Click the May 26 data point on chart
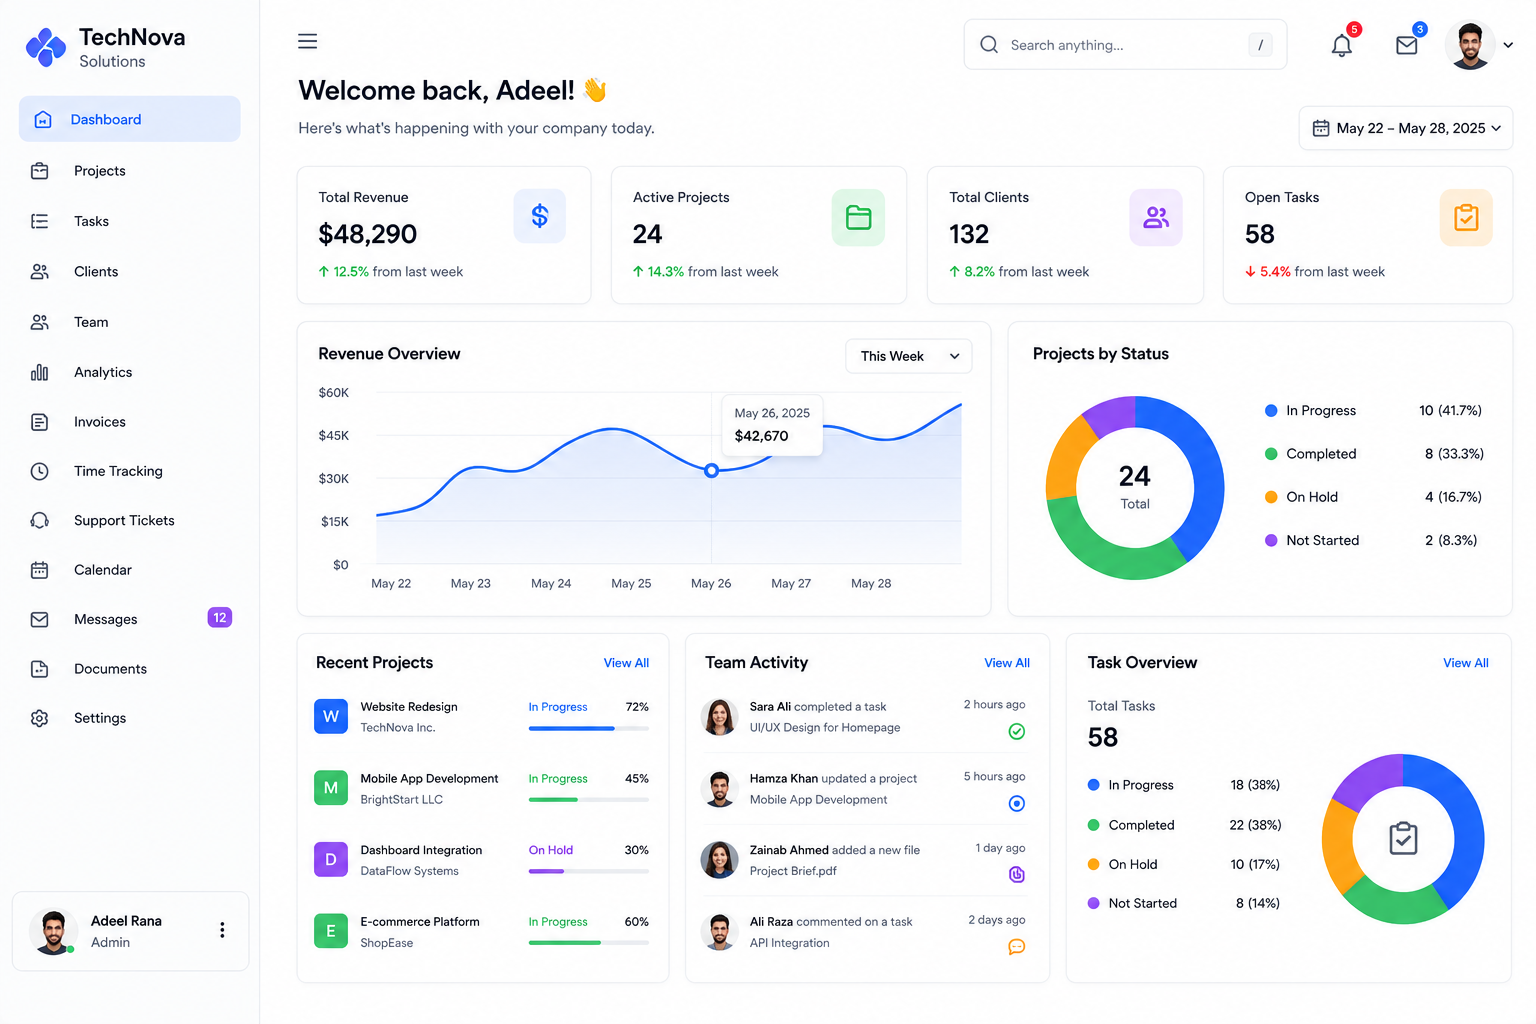This screenshot has width=1536, height=1024. pos(711,470)
